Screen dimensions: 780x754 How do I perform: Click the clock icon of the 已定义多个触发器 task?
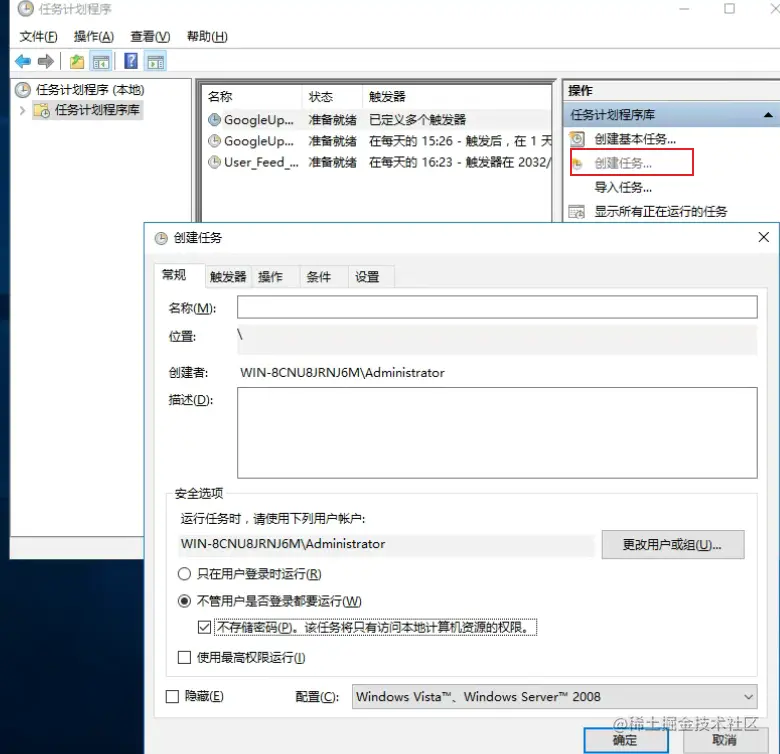point(214,119)
